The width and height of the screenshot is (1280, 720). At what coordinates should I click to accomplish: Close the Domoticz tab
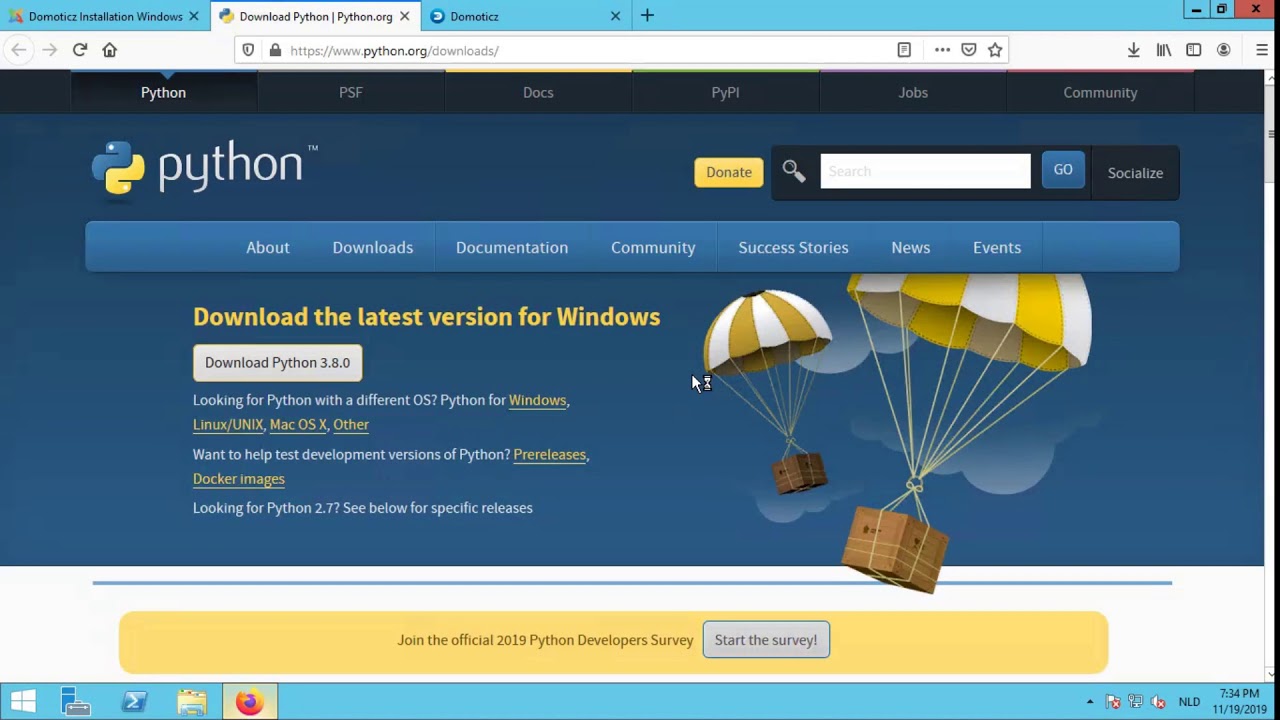pyautogui.click(x=615, y=16)
